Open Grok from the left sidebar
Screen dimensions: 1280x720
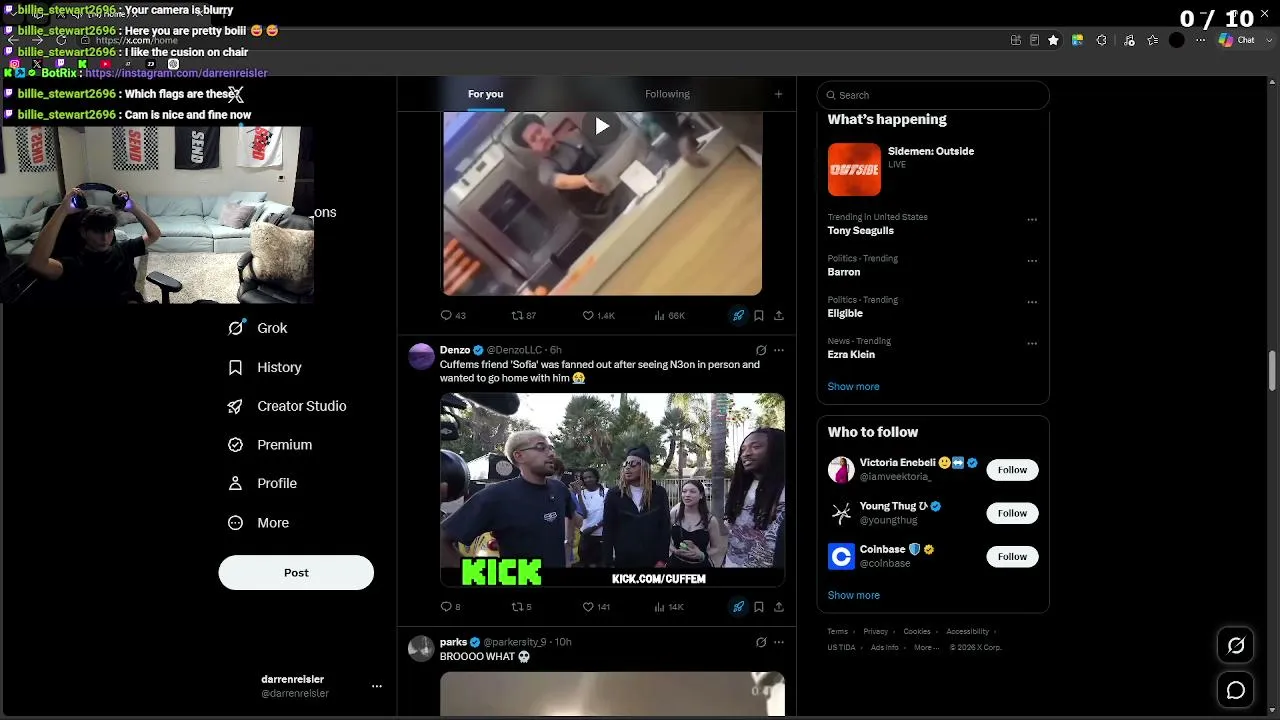[x=258, y=328]
